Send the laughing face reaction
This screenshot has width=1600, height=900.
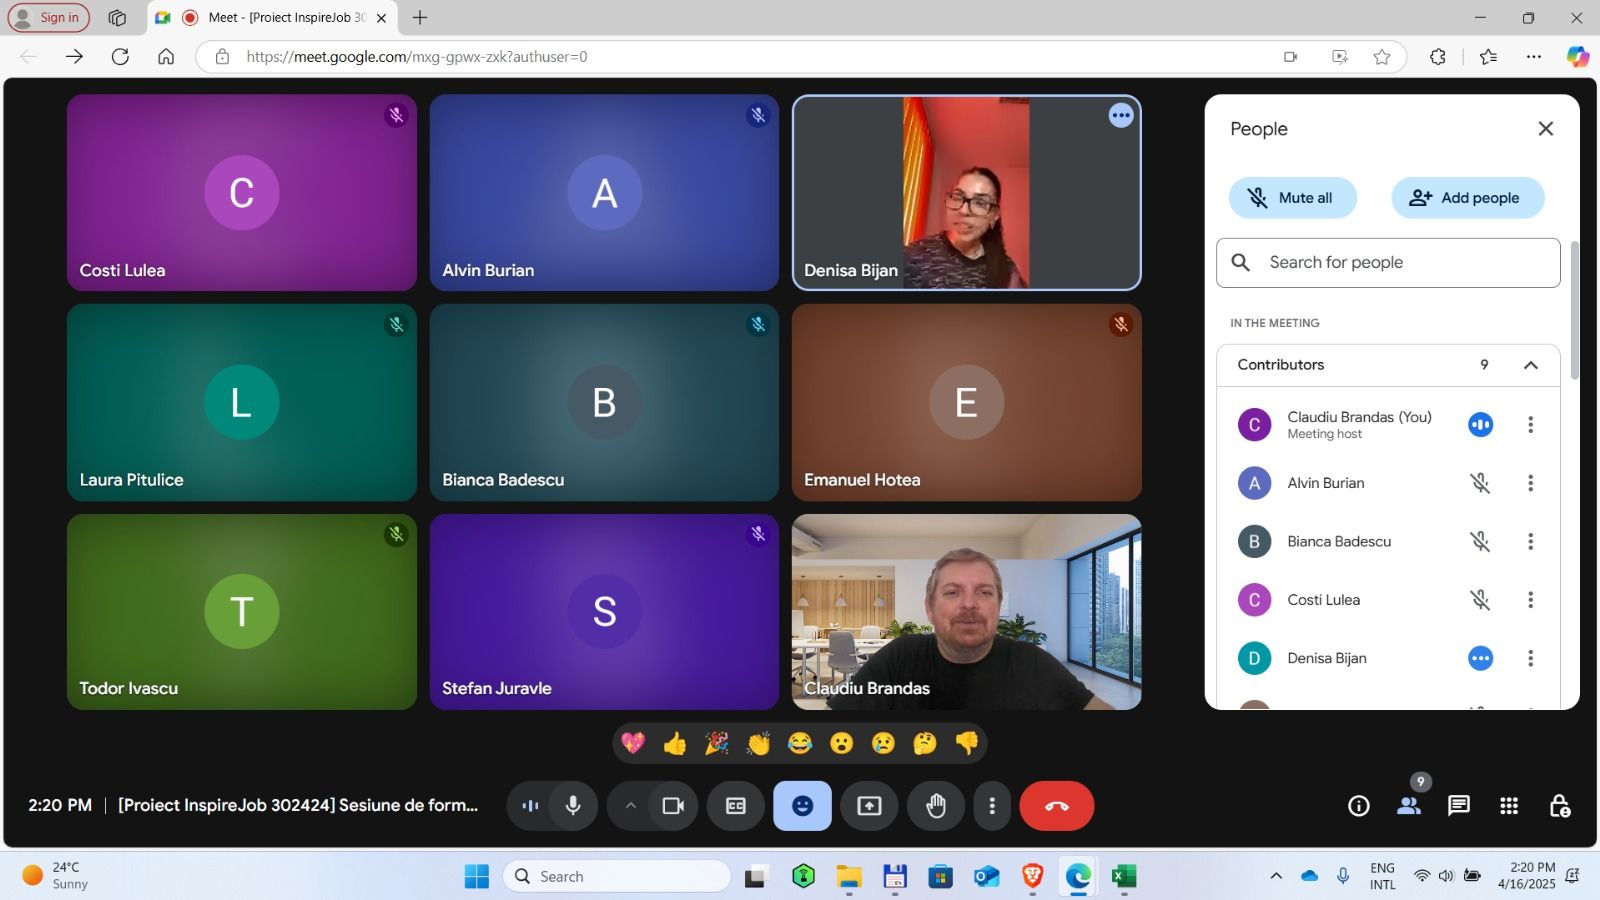[x=800, y=743]
